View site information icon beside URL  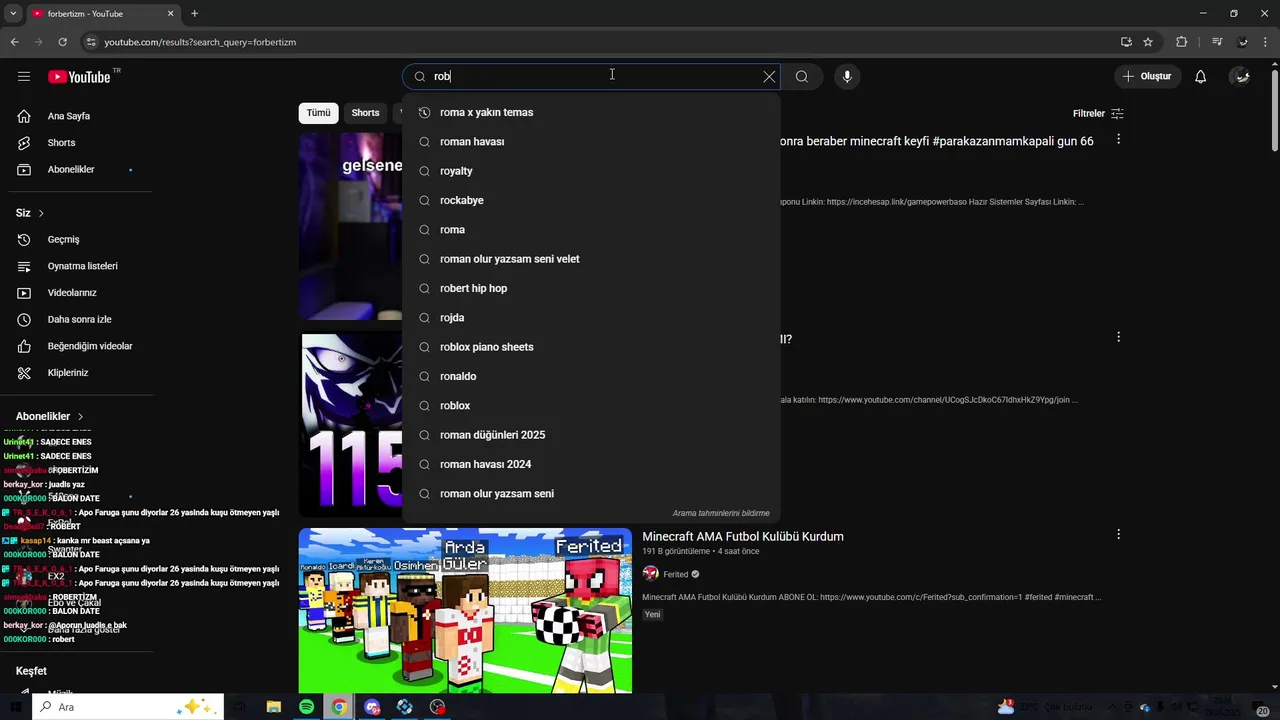pyautogui.click(x=91, y=42)
